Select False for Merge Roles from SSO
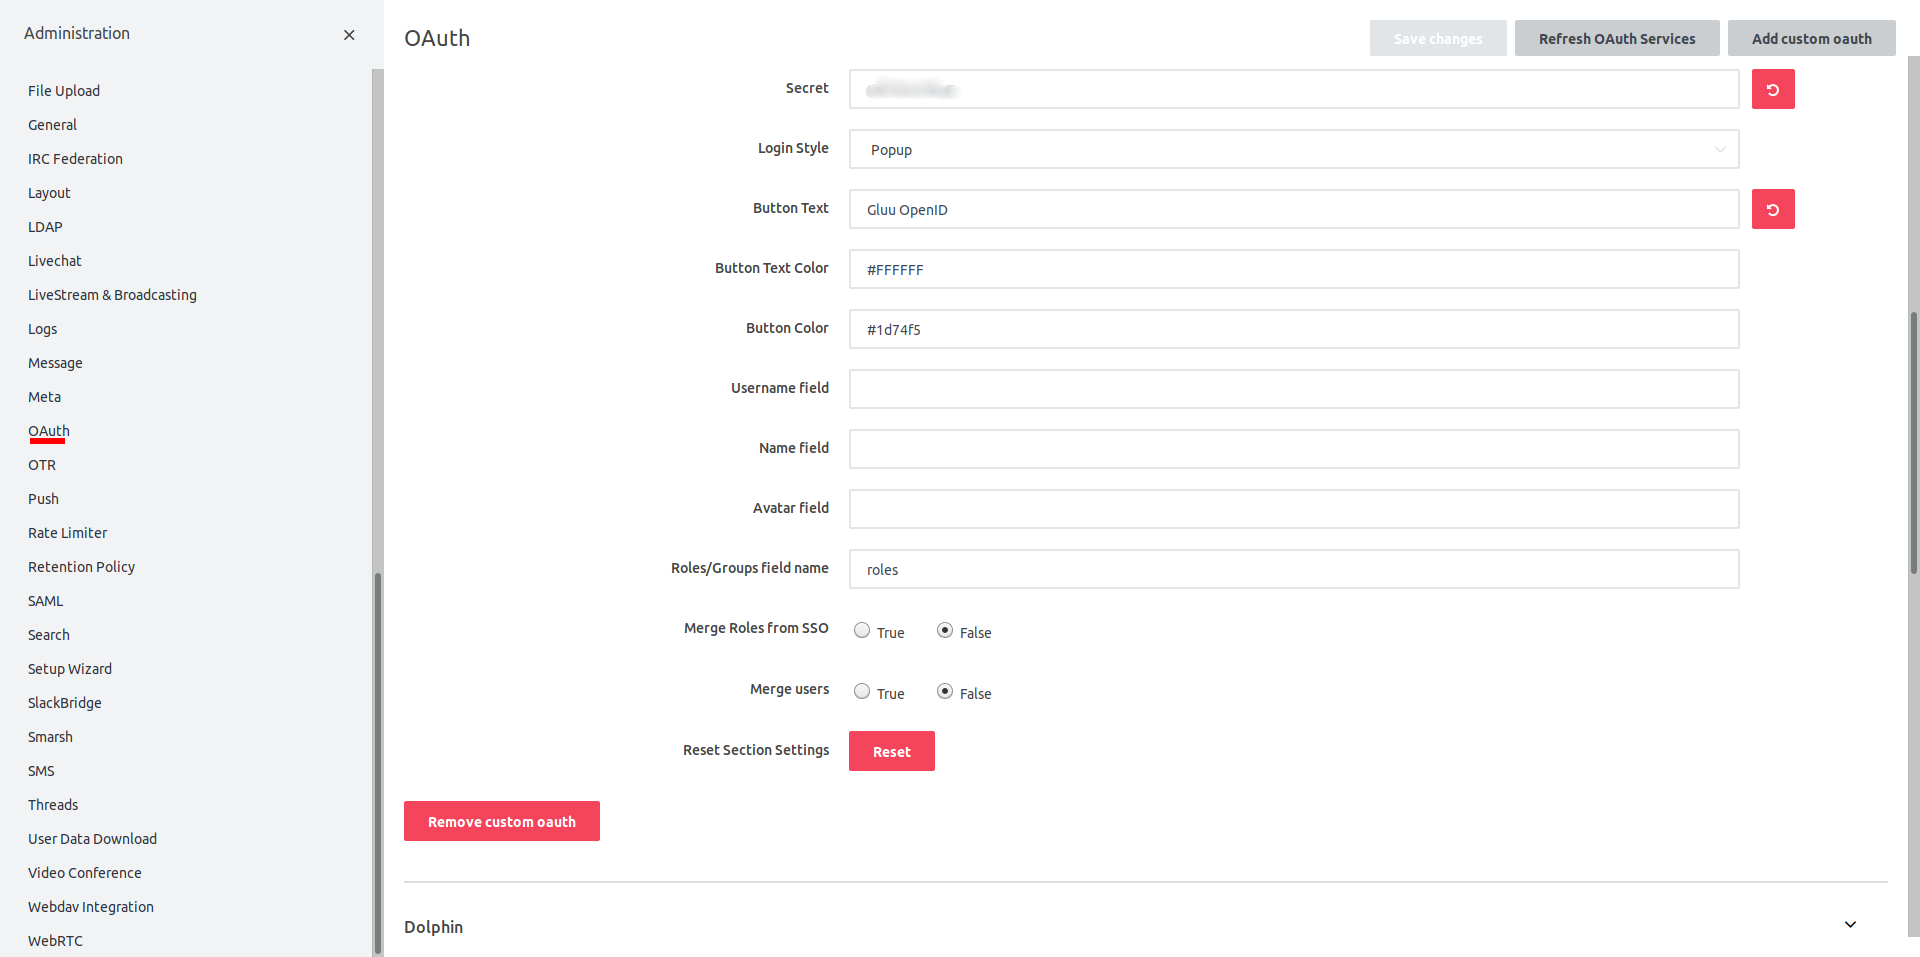This screenshot has height=957, width=1920. tap(945, 631)
